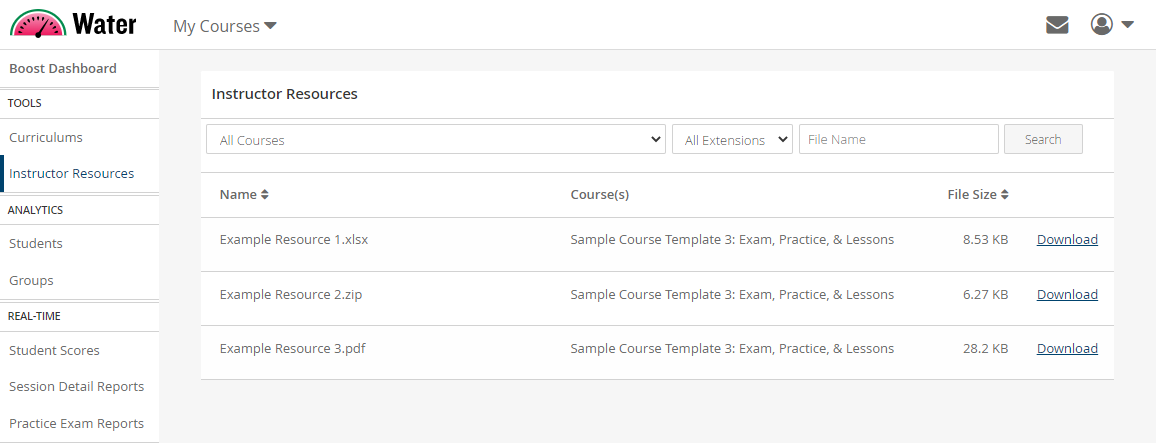1156x443 pixels.
Task: Go to Boost Dashboard
Action: (63, 69)
